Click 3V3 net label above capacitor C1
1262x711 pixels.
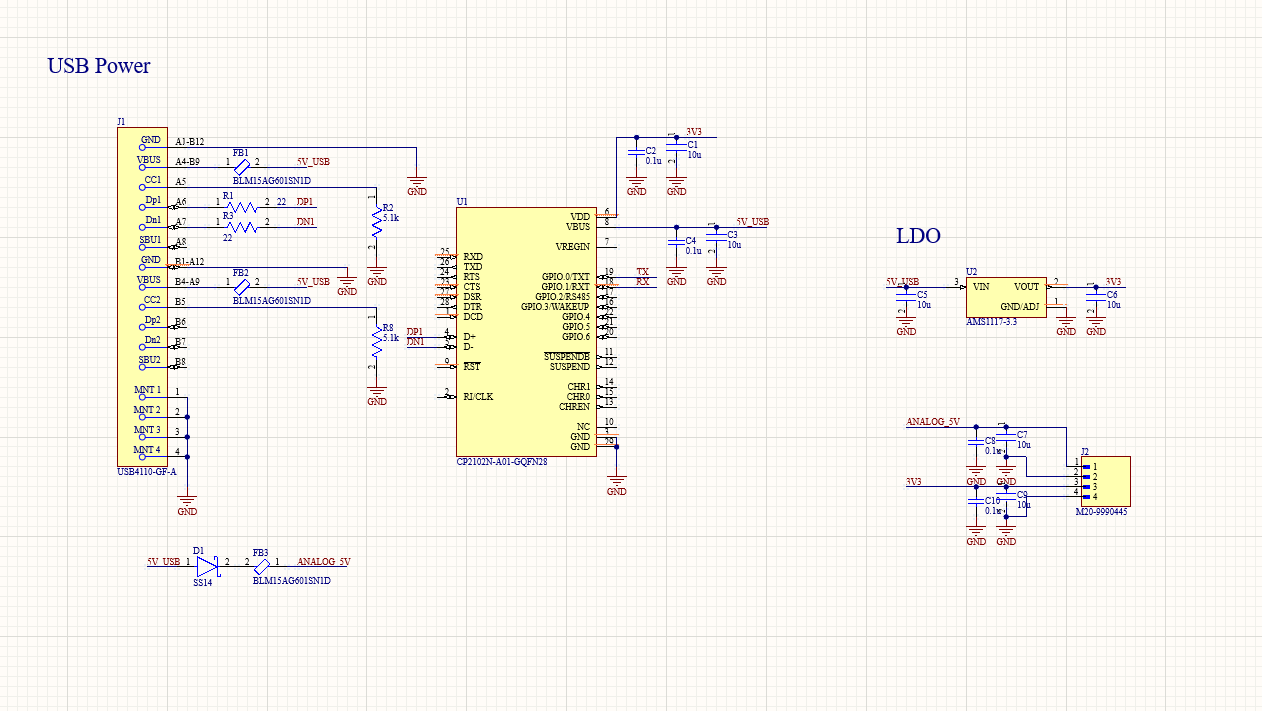click(694, 132)
